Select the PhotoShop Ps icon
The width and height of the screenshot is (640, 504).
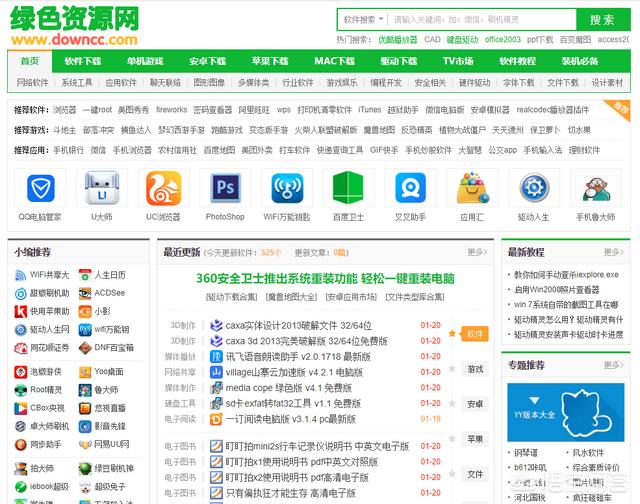tap(225, 188)
